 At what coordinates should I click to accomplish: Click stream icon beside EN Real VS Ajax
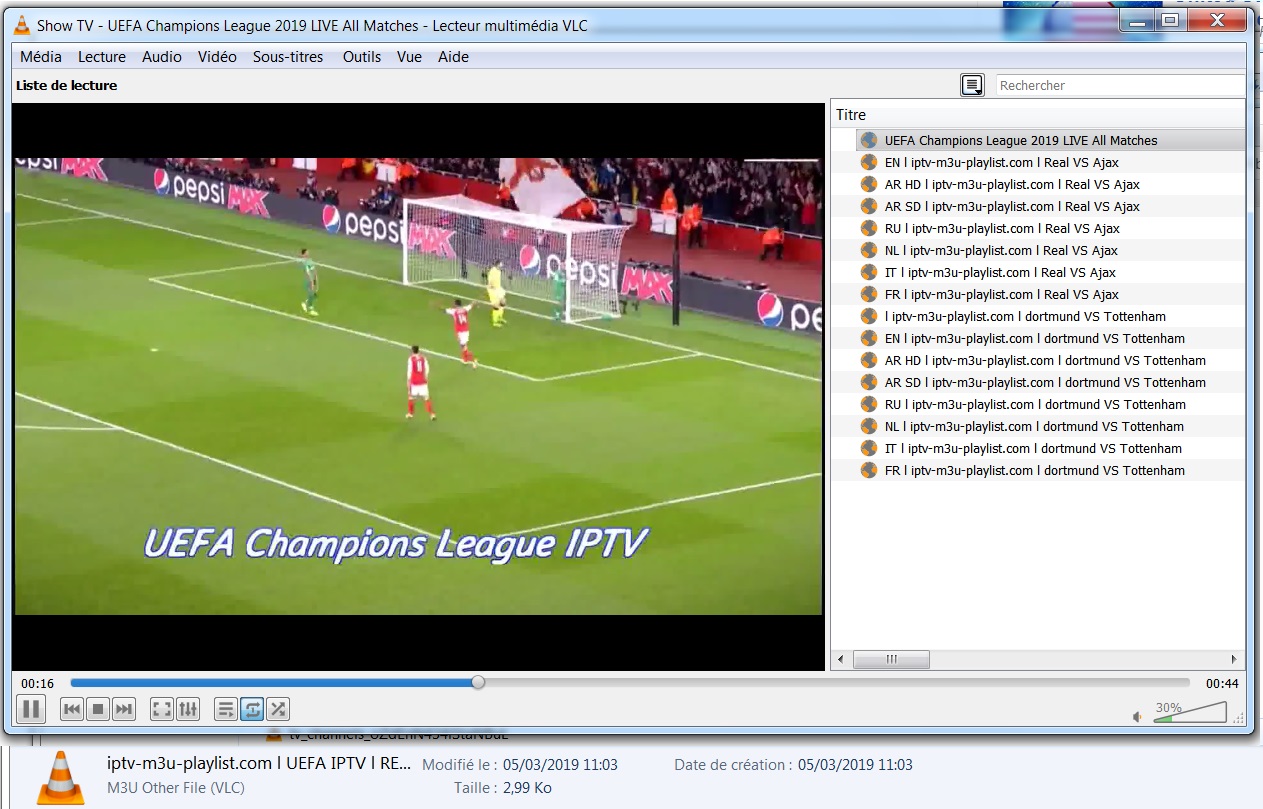[869, 162]
